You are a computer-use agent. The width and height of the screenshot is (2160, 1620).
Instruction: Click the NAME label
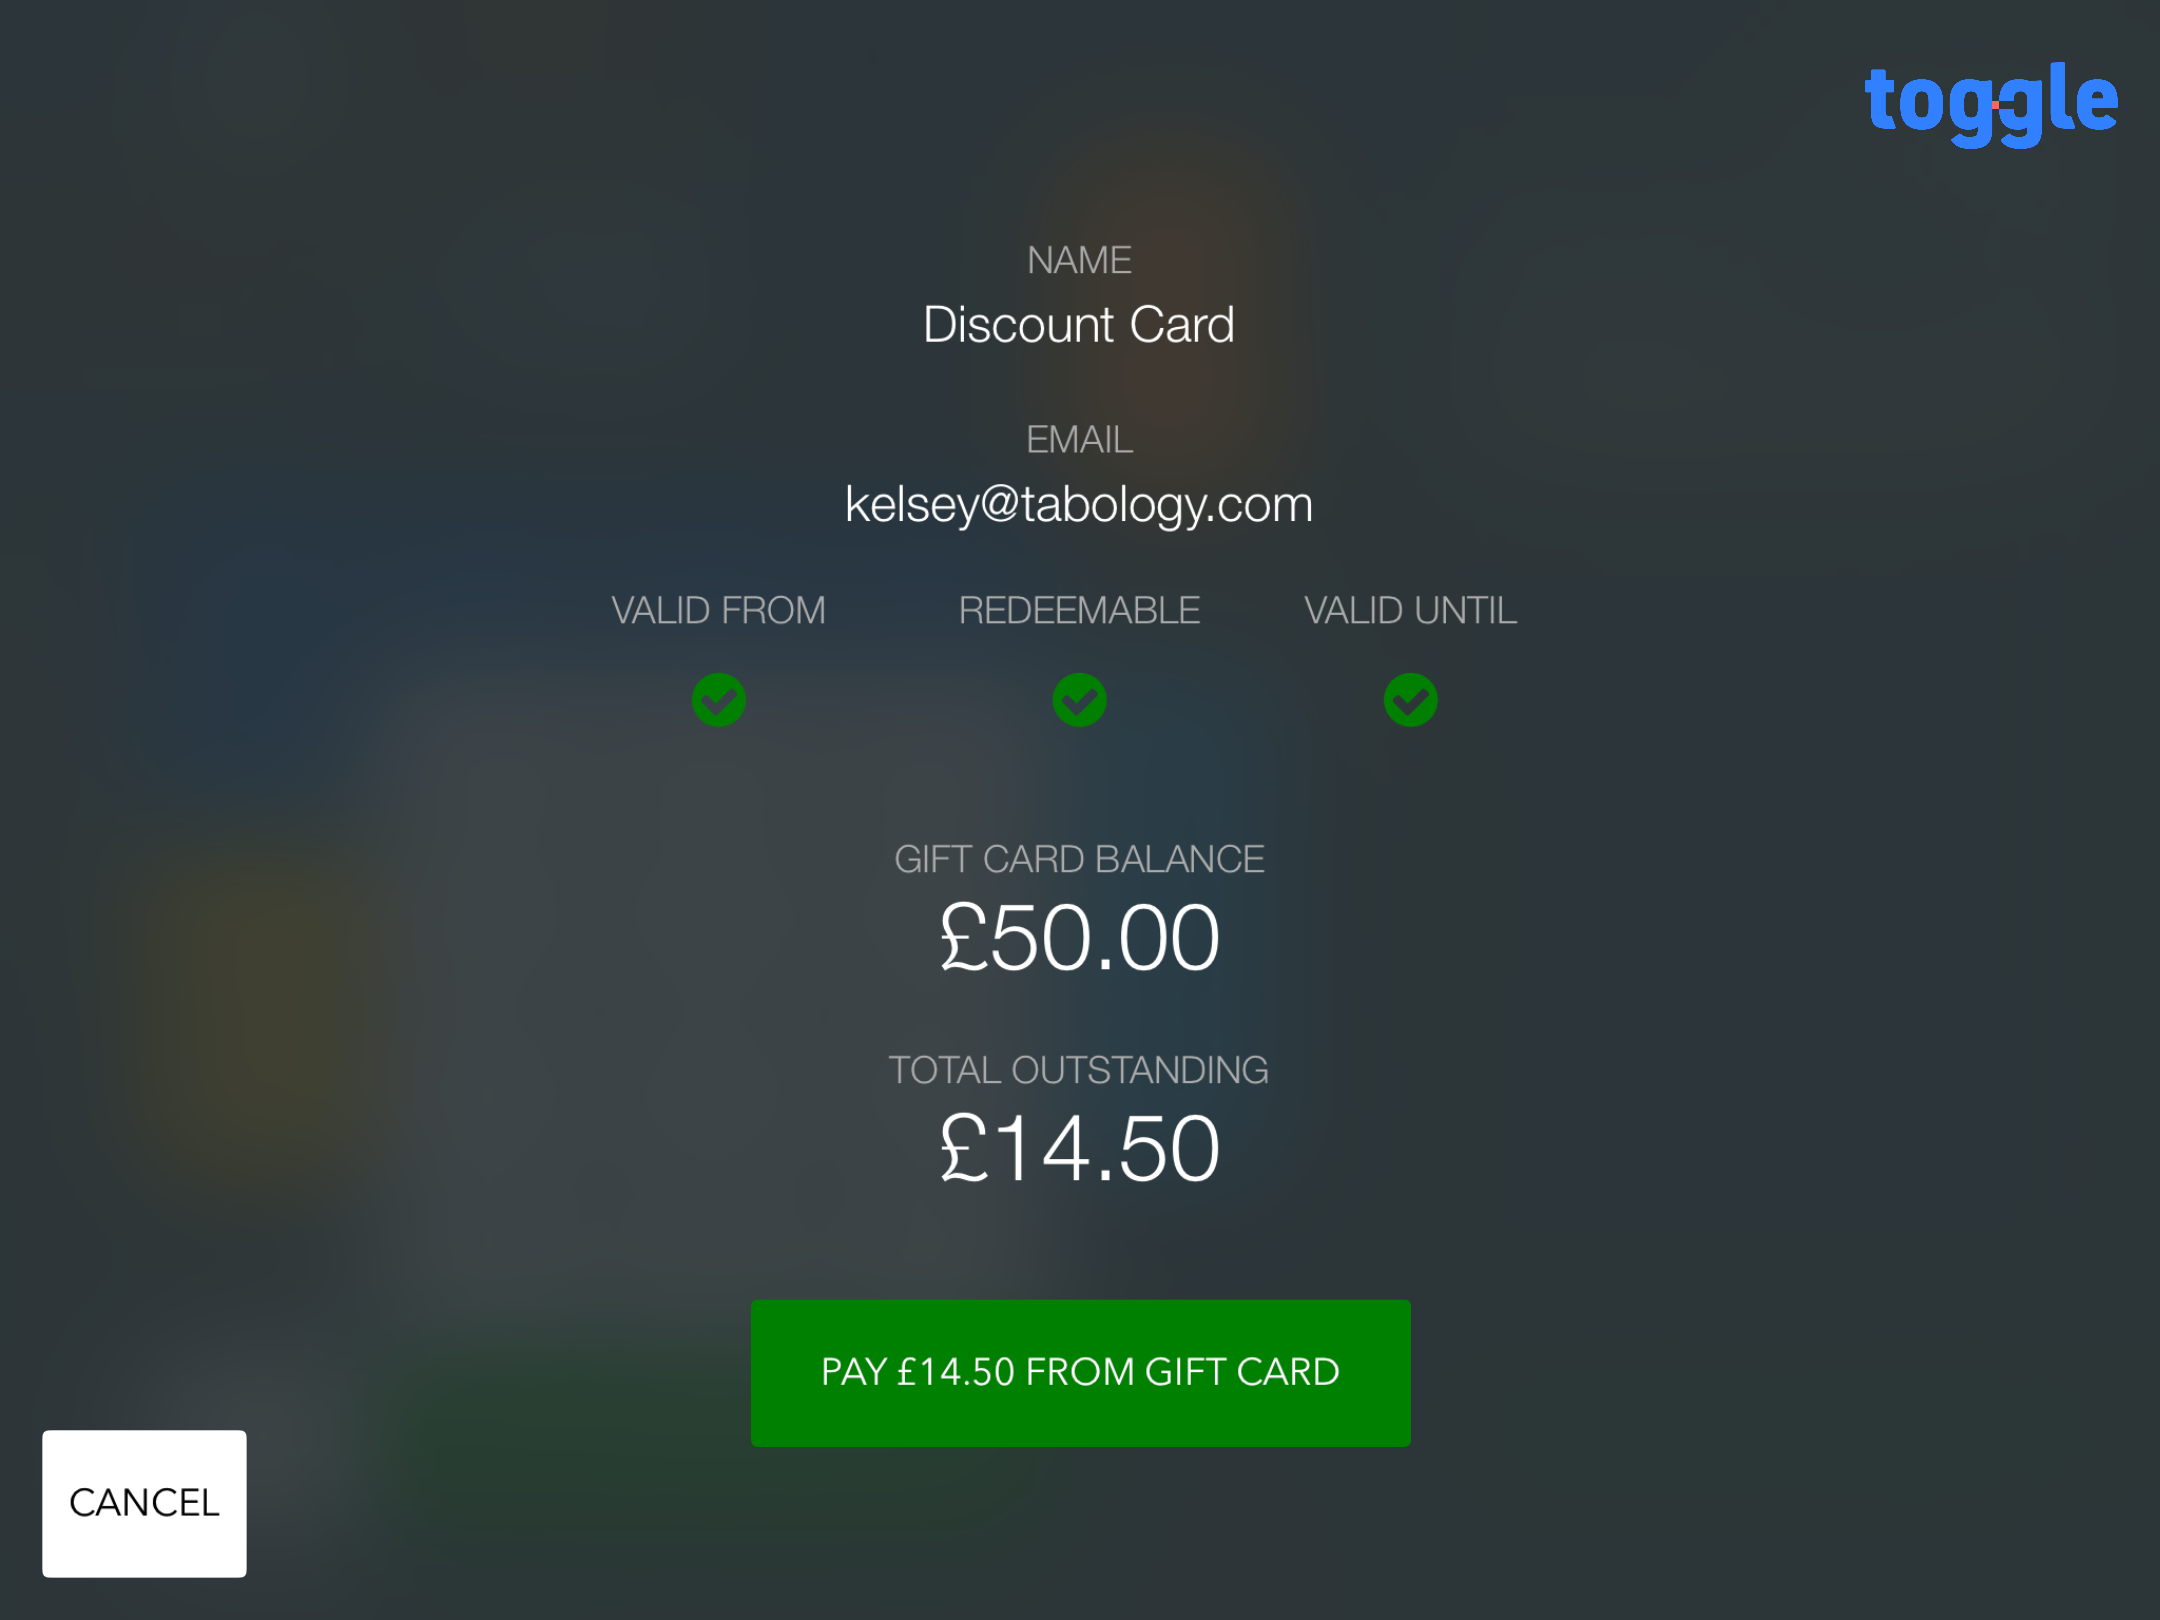pos(1079,261)
